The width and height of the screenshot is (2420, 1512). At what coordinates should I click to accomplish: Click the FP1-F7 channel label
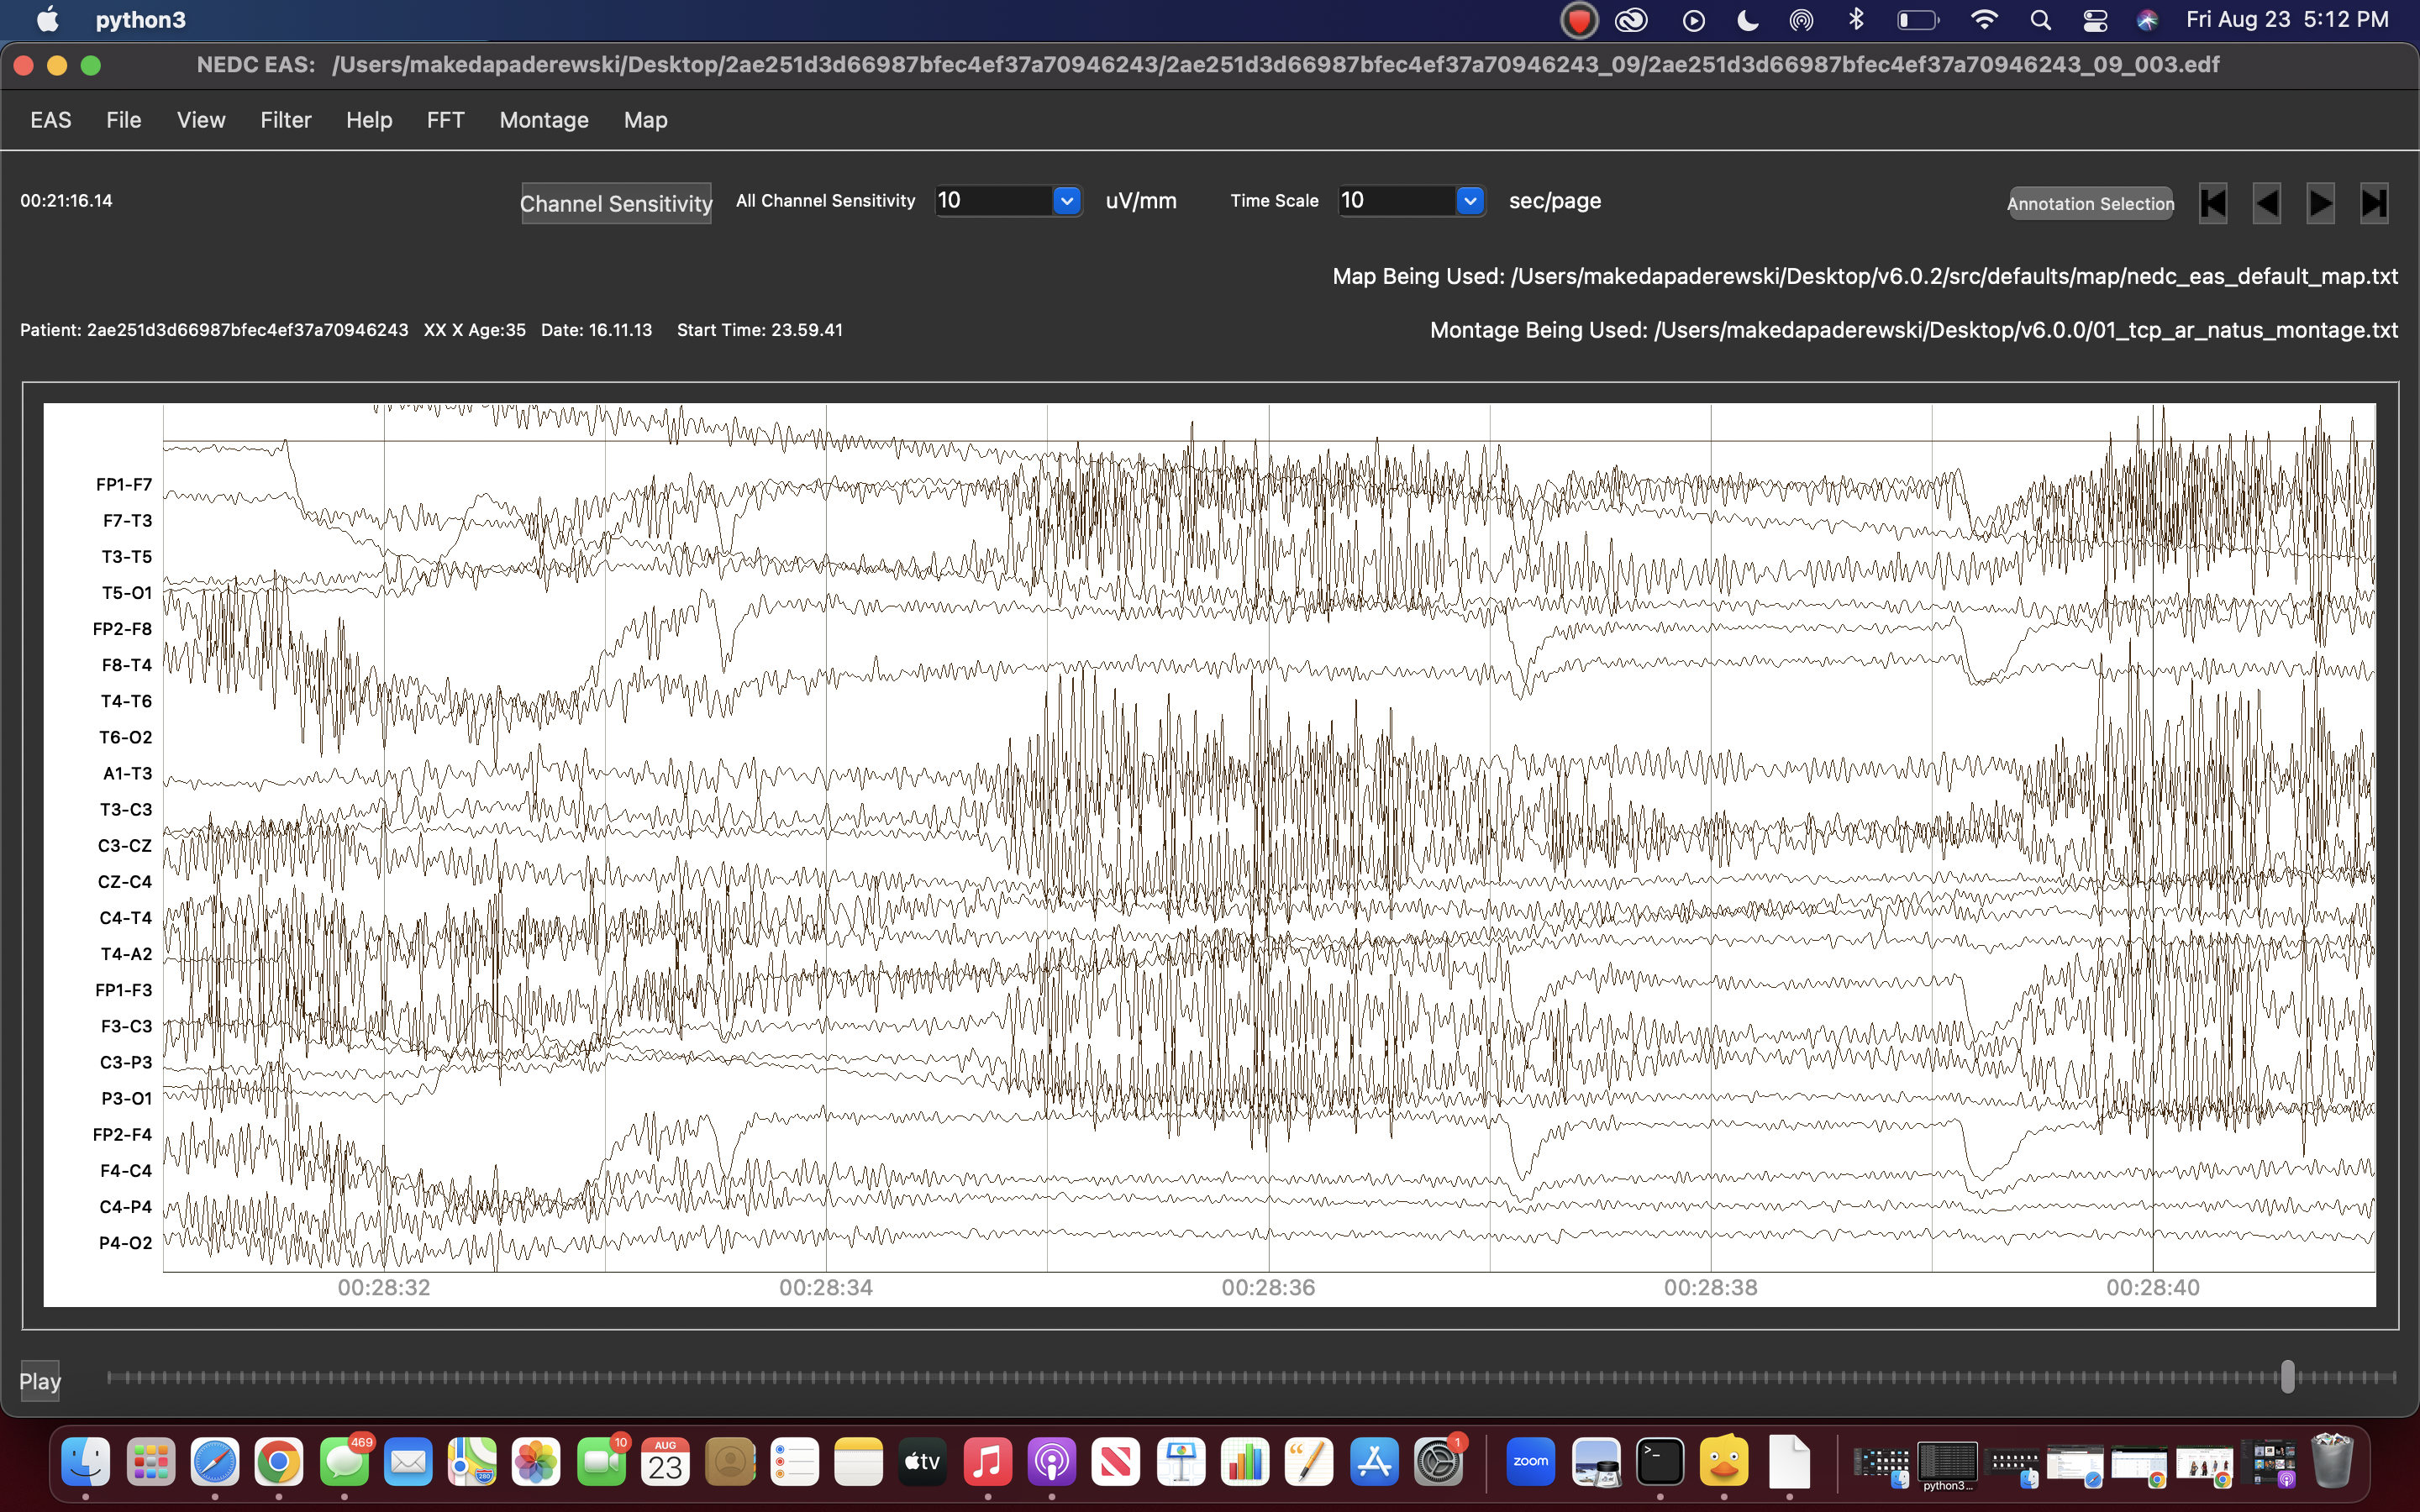124,485
